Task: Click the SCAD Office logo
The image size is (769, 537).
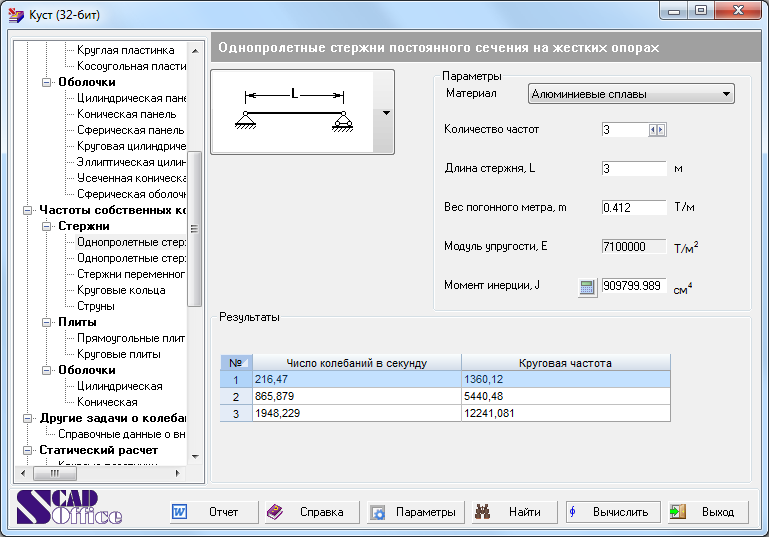Action: (70, 509)
